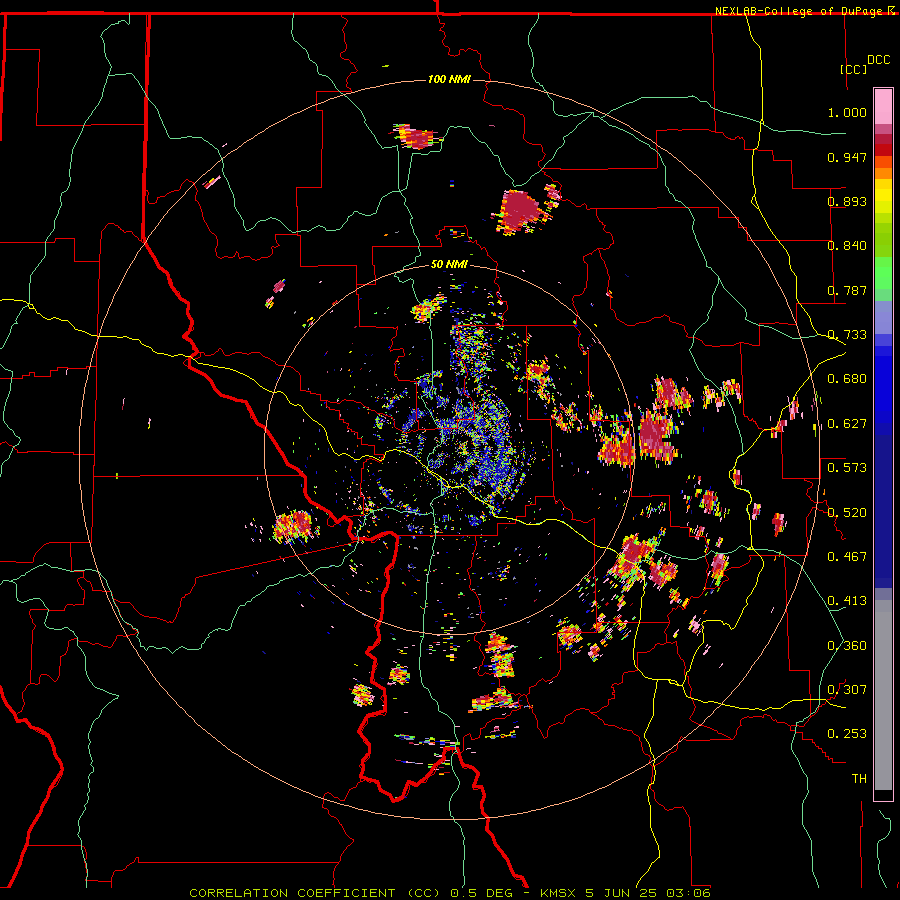Click the 0.573 scale value

click(847, 468)
